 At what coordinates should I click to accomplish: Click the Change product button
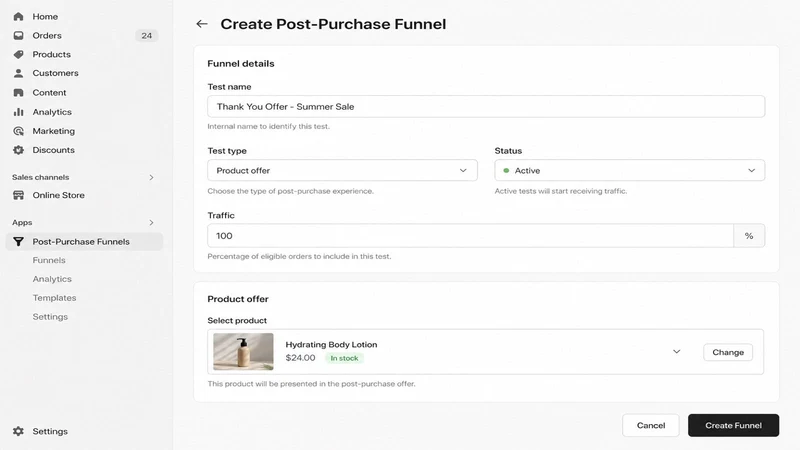[728, 352]
